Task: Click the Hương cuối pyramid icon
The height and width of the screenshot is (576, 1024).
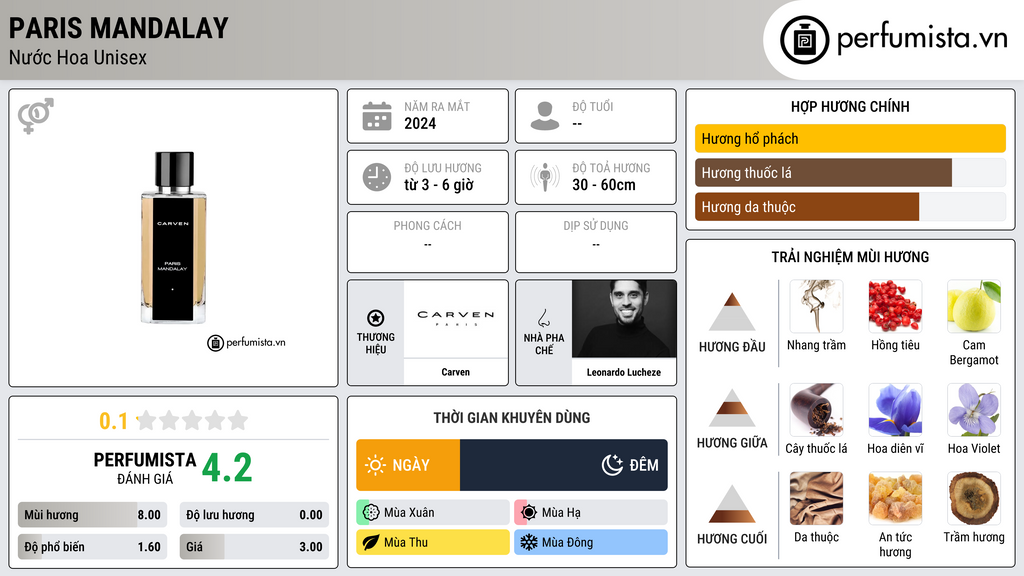Action: [732, 504]
